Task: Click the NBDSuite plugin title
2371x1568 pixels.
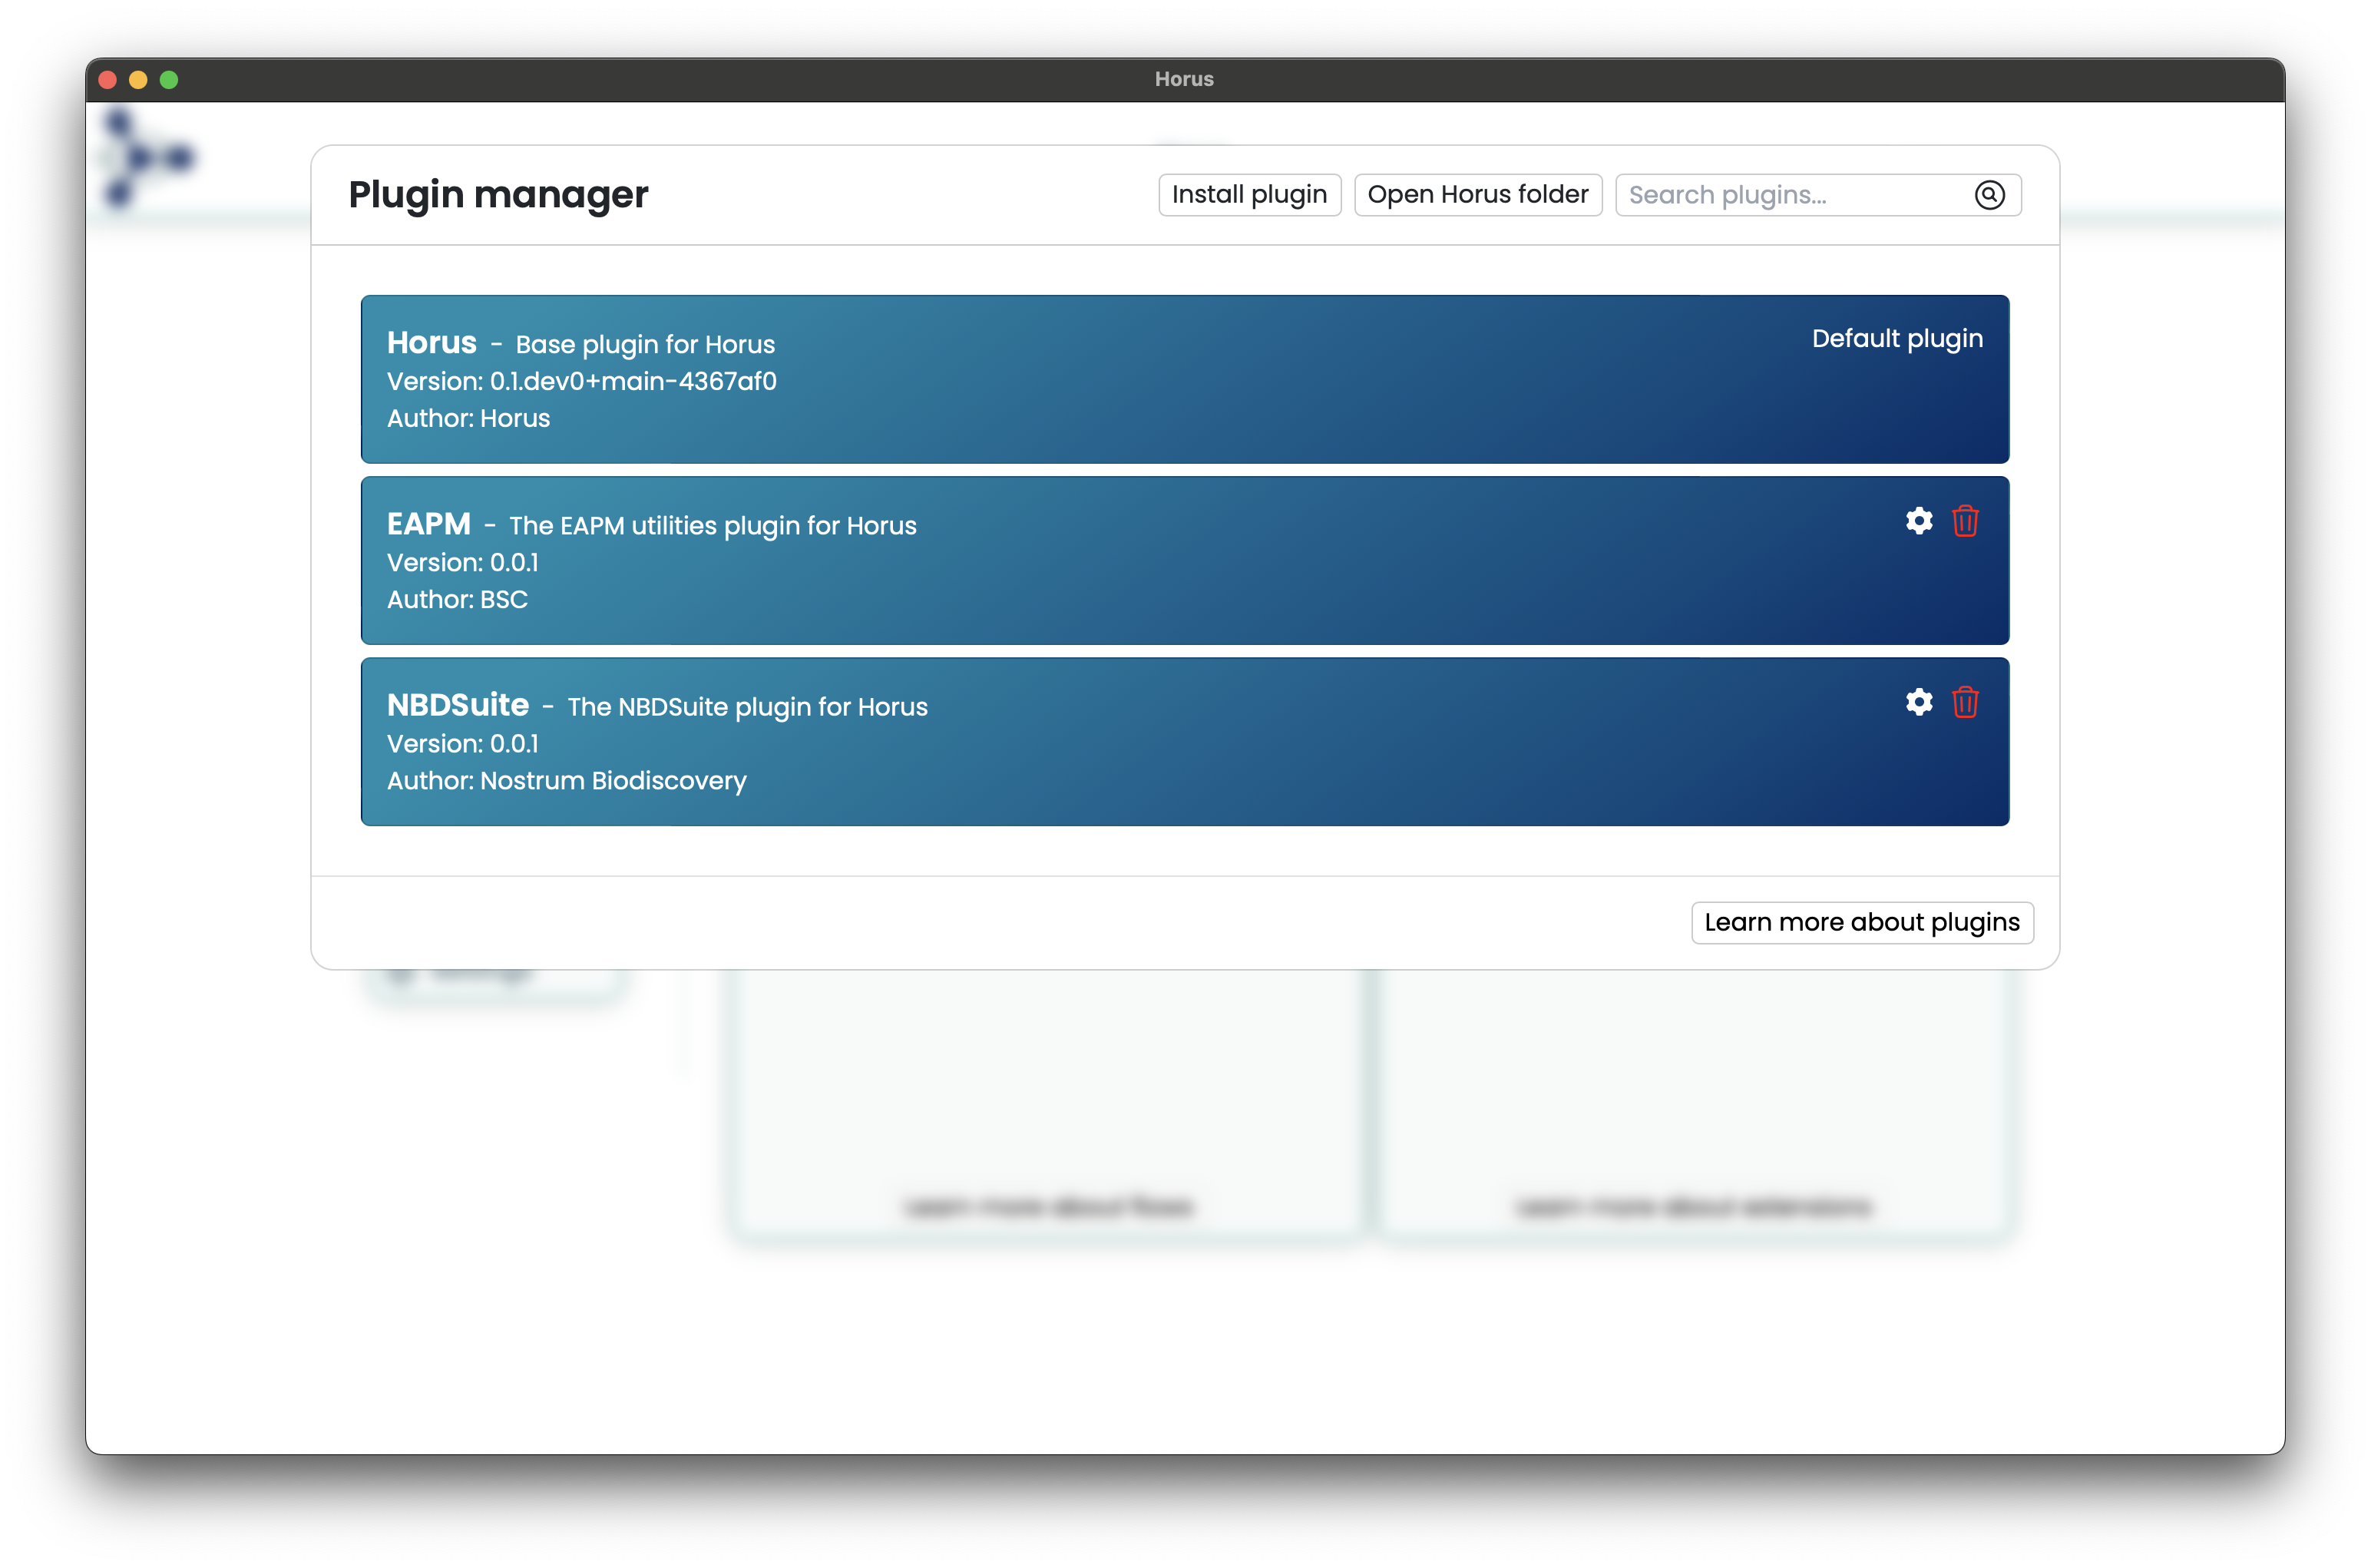Action: tap(458, 705)
